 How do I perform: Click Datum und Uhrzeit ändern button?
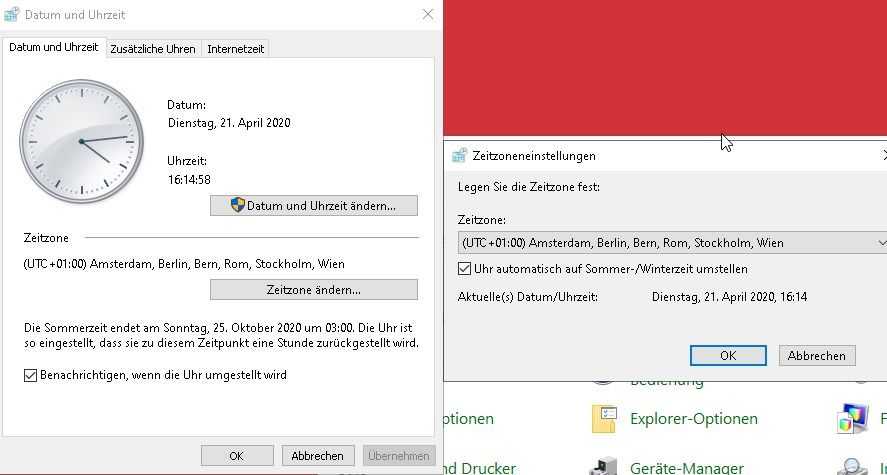314,206
